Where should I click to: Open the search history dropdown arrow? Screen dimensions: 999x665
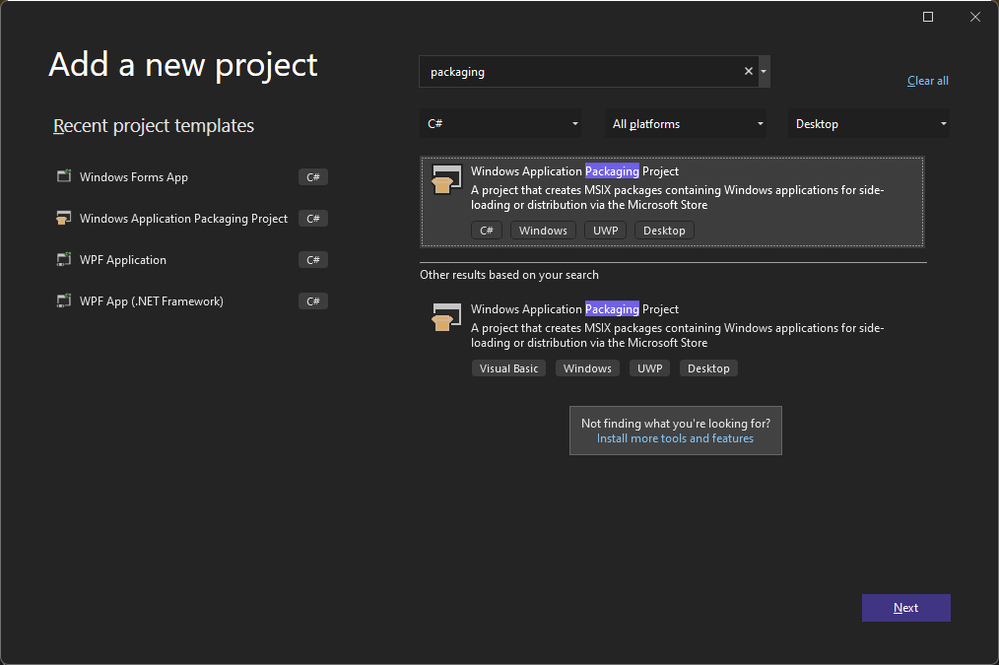[x=764, y=71]
